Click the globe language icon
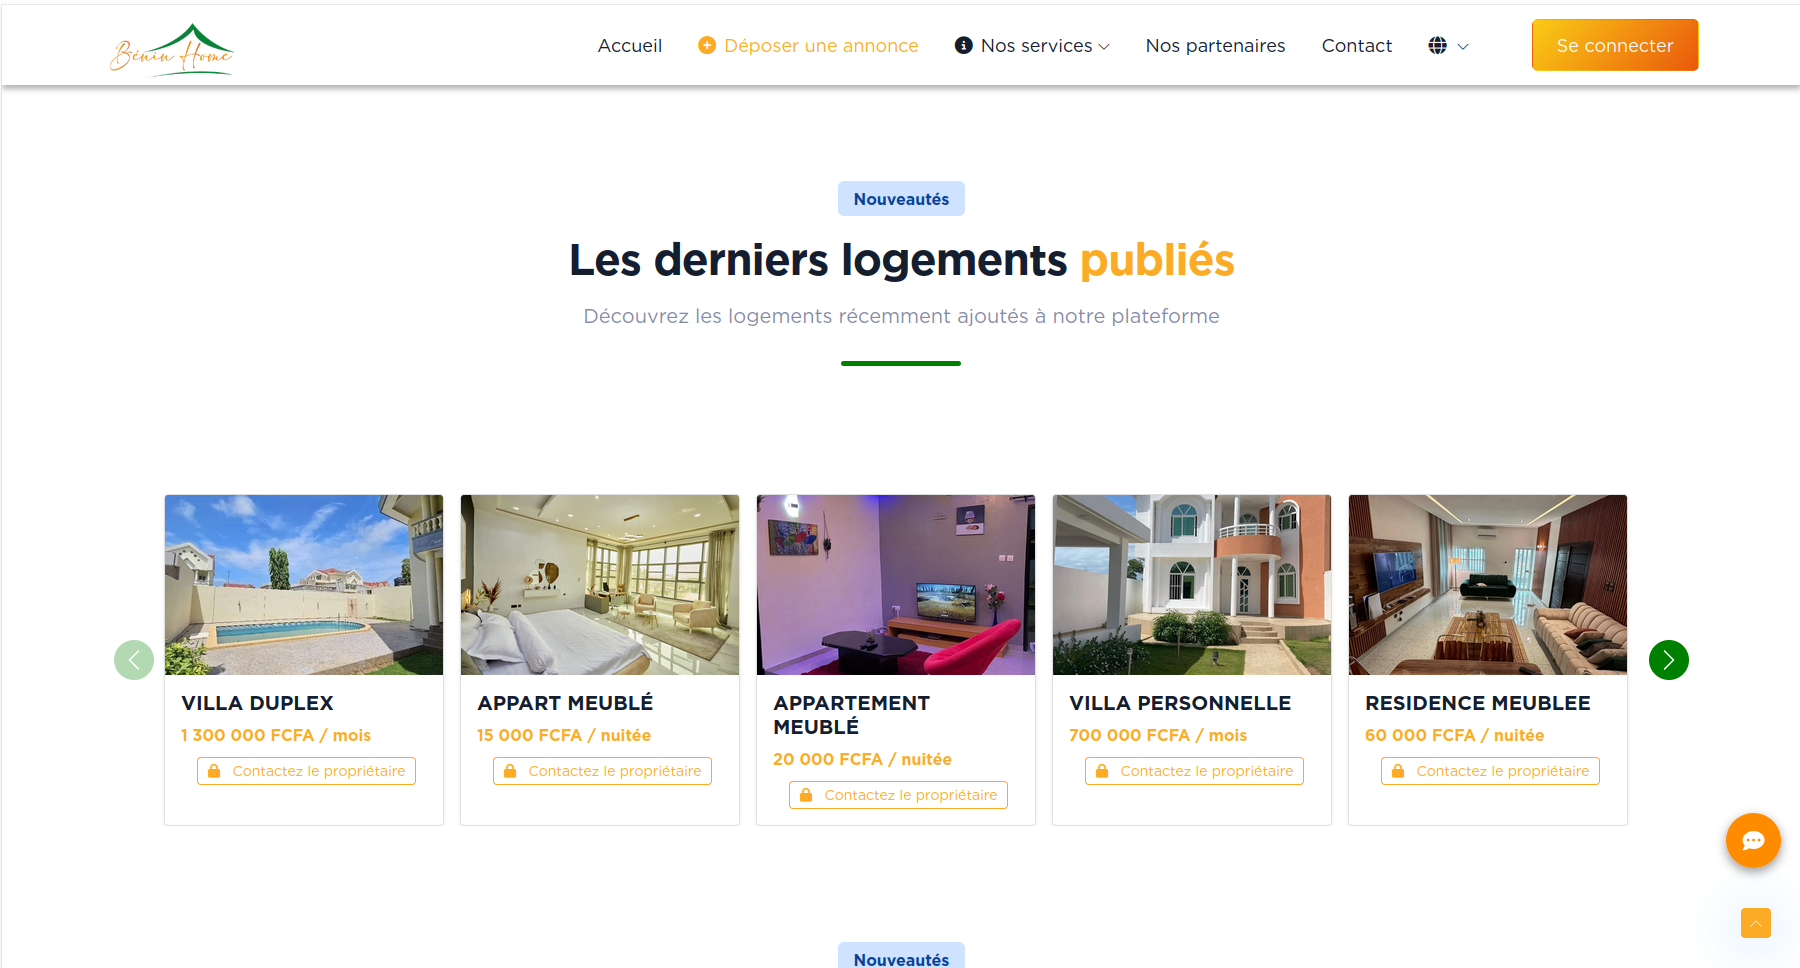Screen dimensions: 1800x968 [1437, 46]
